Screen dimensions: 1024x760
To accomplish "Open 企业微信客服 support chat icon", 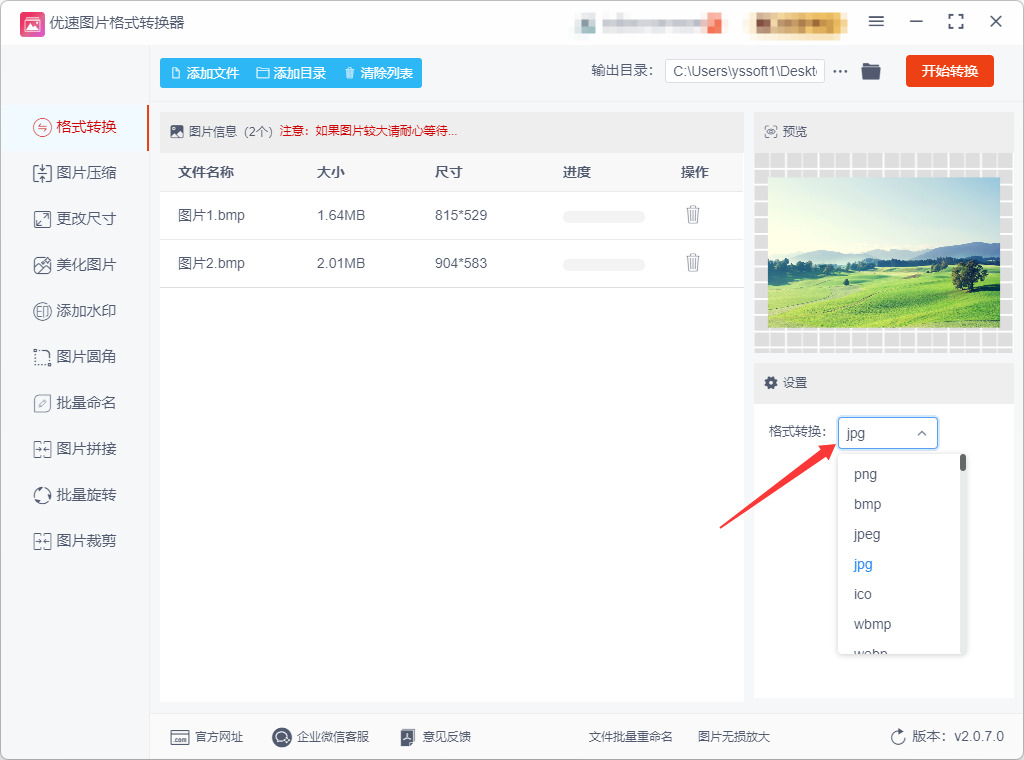I will tap(281, 737).
